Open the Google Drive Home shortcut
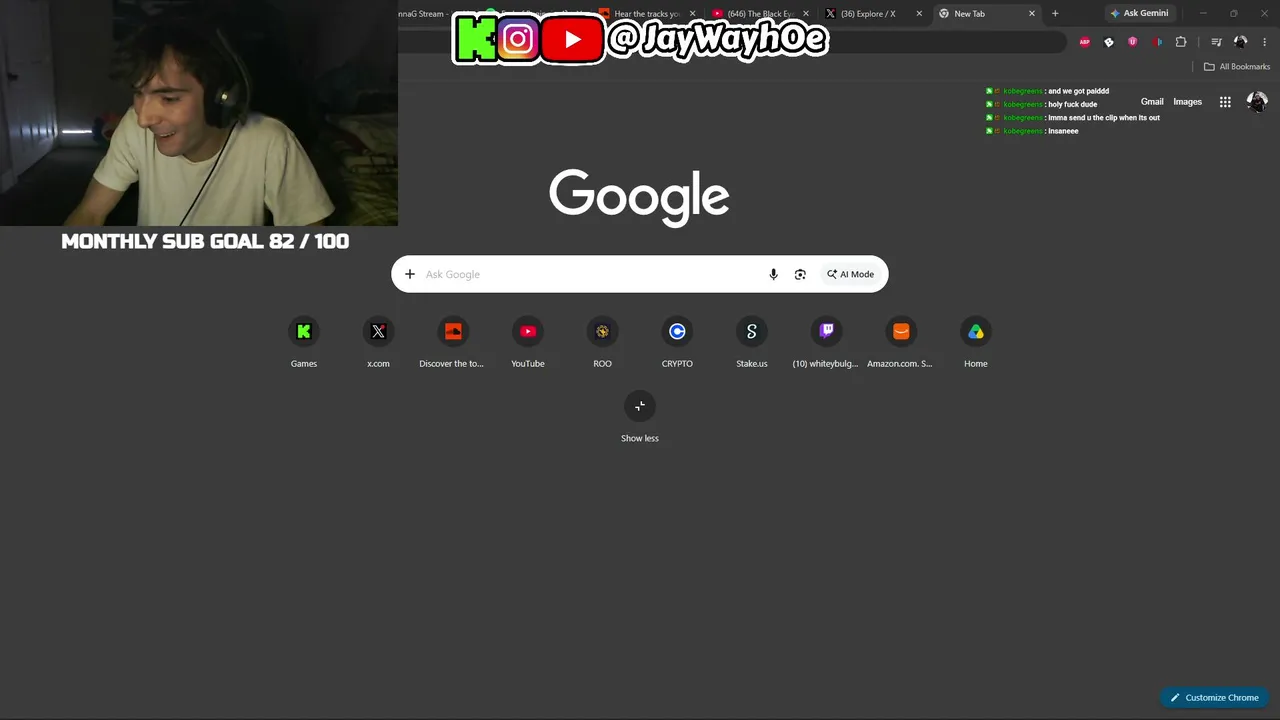The width and height of the screenshot is (1280, 720). 976,343
